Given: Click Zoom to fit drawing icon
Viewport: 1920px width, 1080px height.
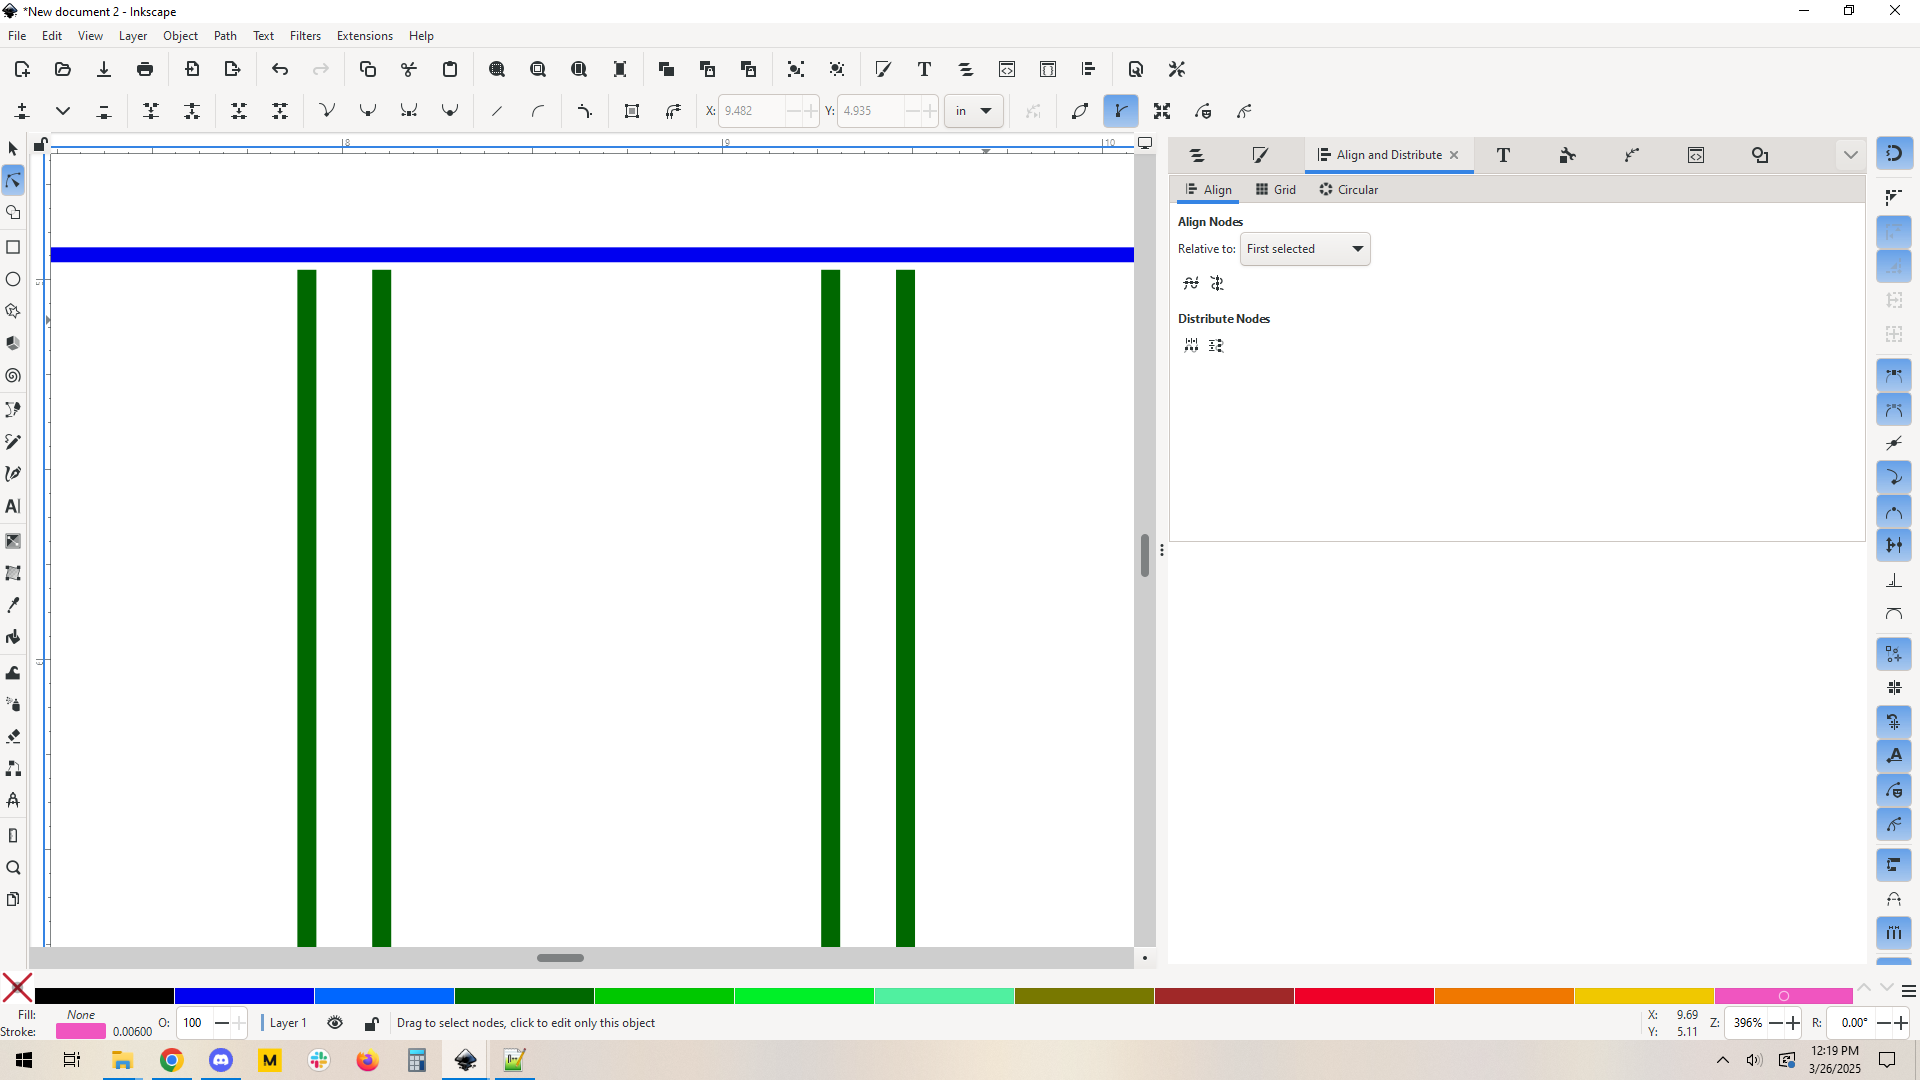Looking at the screenshot, I should coord(538,69).
